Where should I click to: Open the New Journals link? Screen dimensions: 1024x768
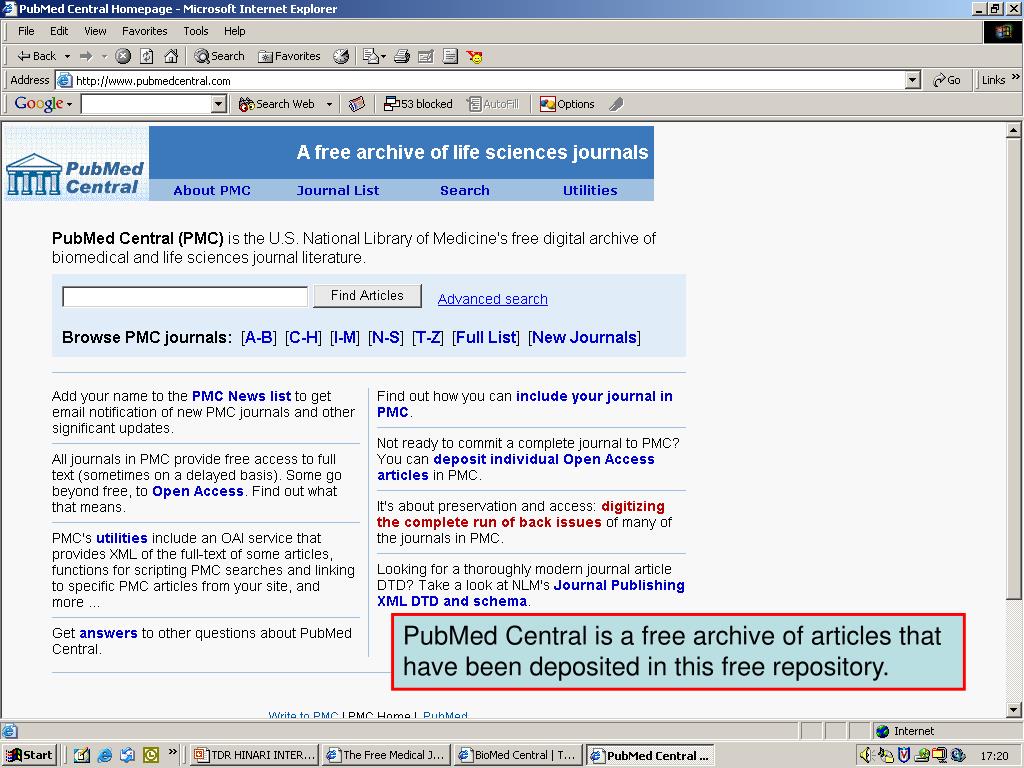tap(584, 338)
